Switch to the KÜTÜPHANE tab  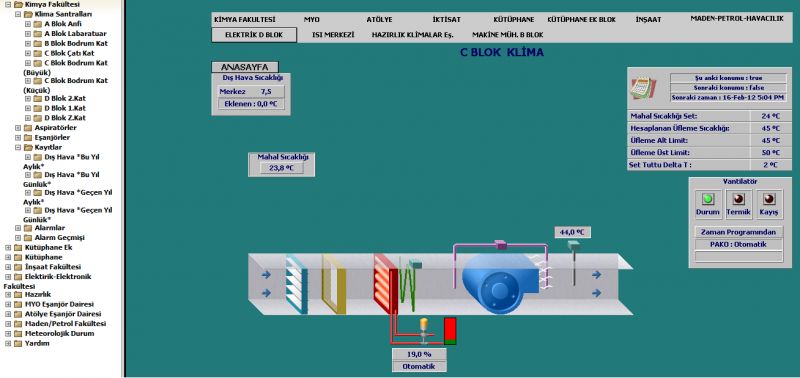pos(513,19)
